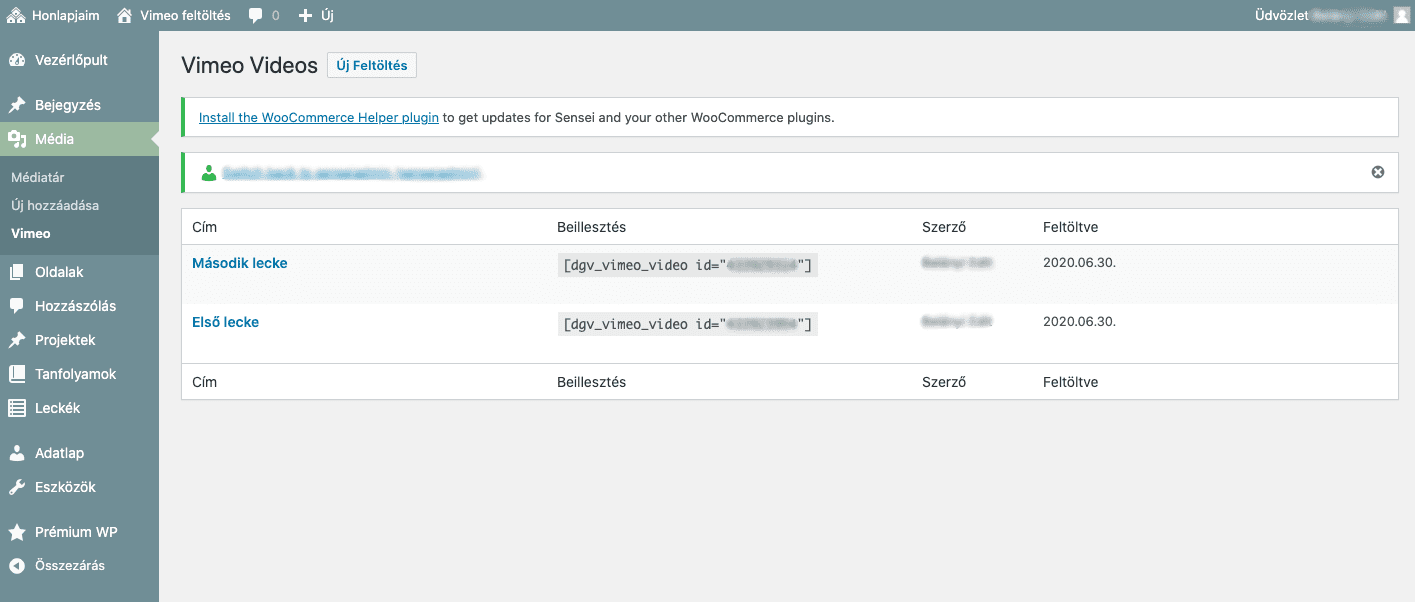Click the Új Feltöltés button
This screenshot has width=1415, height=602.
372,66
